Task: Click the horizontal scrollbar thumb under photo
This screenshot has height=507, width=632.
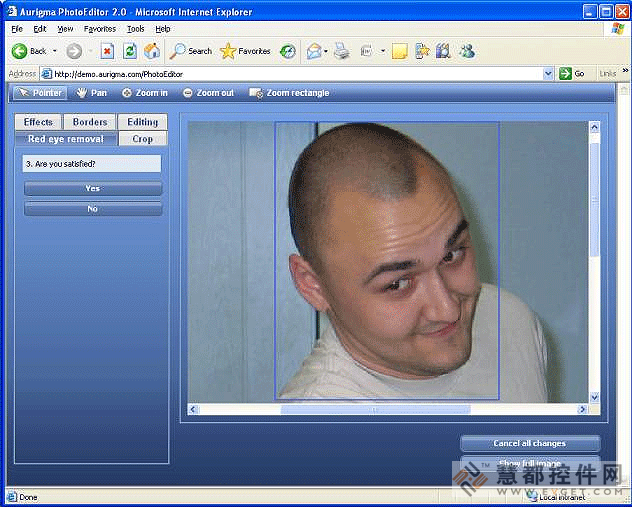Action: (x=375, y=410)
